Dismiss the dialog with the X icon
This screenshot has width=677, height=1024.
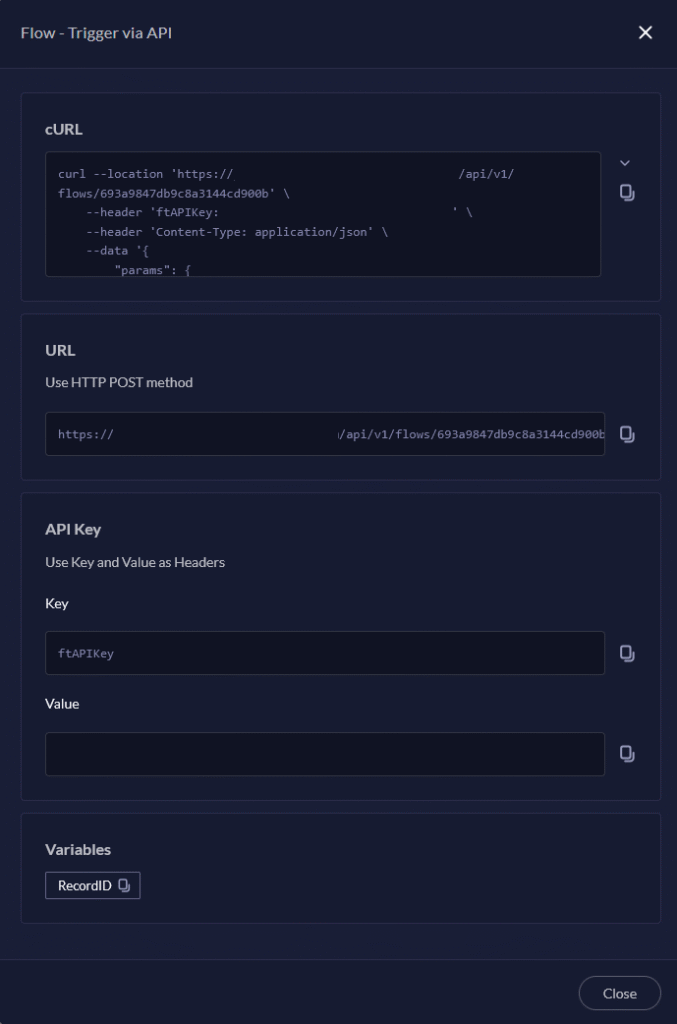(x=645, y=32)
